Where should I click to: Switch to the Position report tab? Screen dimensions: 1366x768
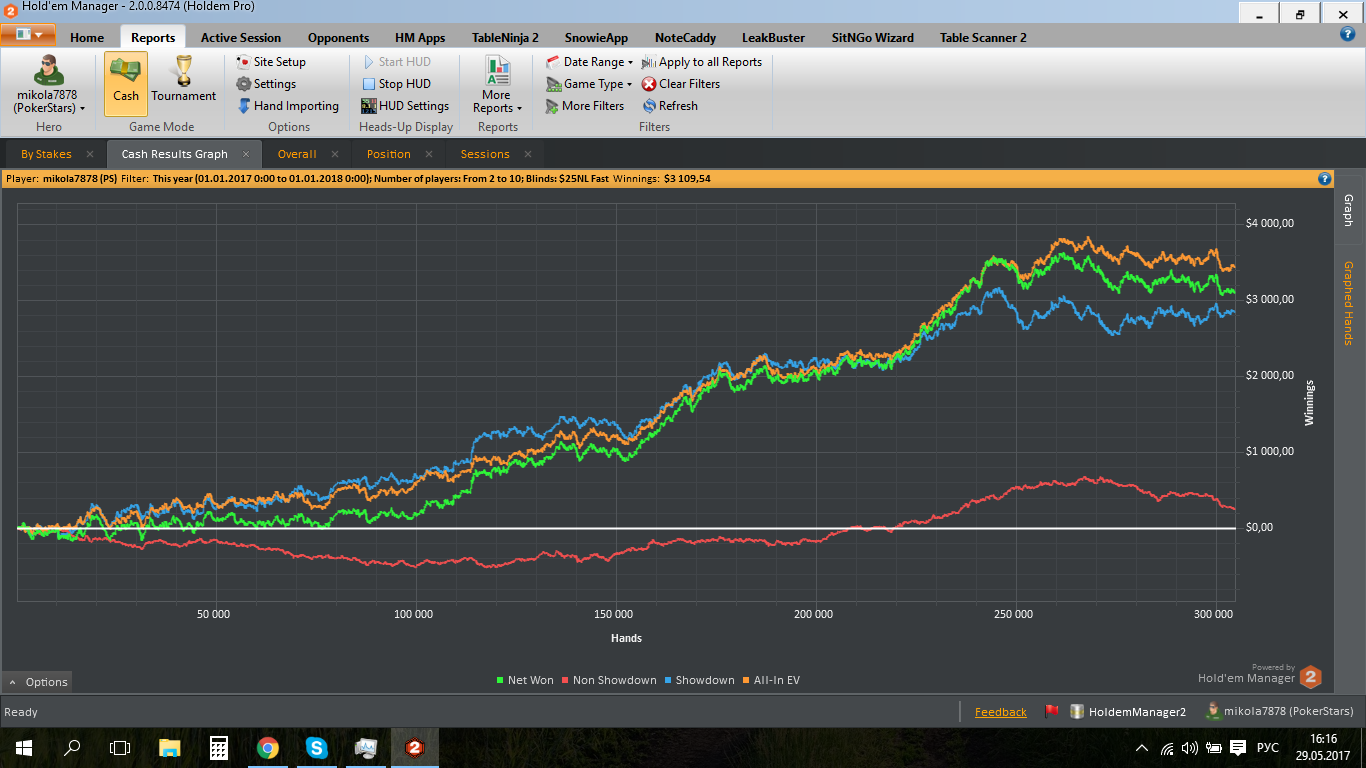[x=389, y=154]
